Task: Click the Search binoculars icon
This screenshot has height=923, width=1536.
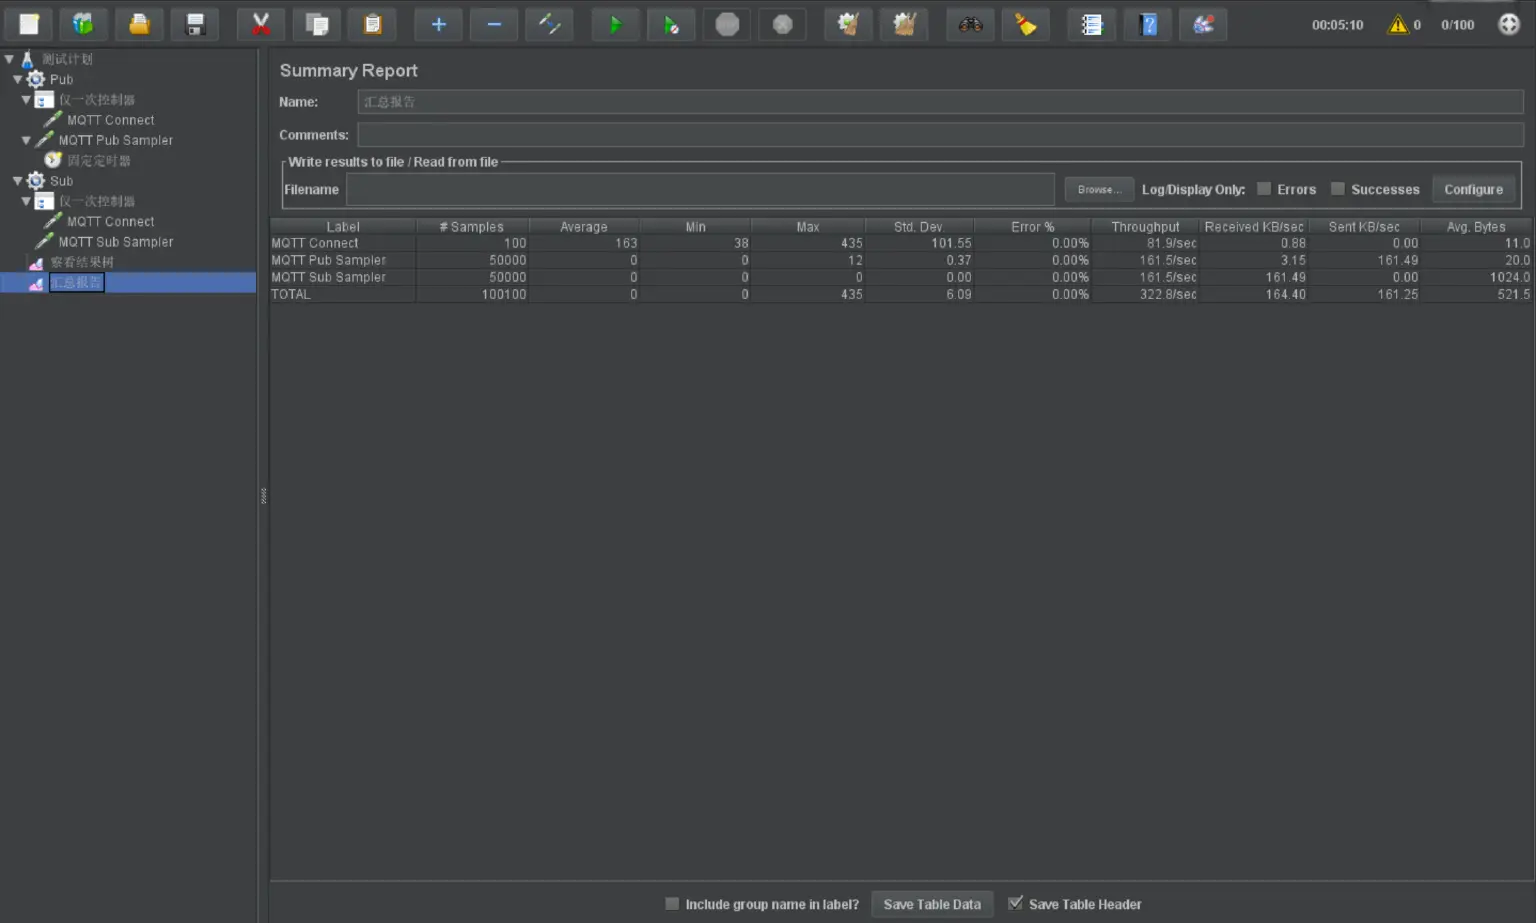Action: (970, 25)
